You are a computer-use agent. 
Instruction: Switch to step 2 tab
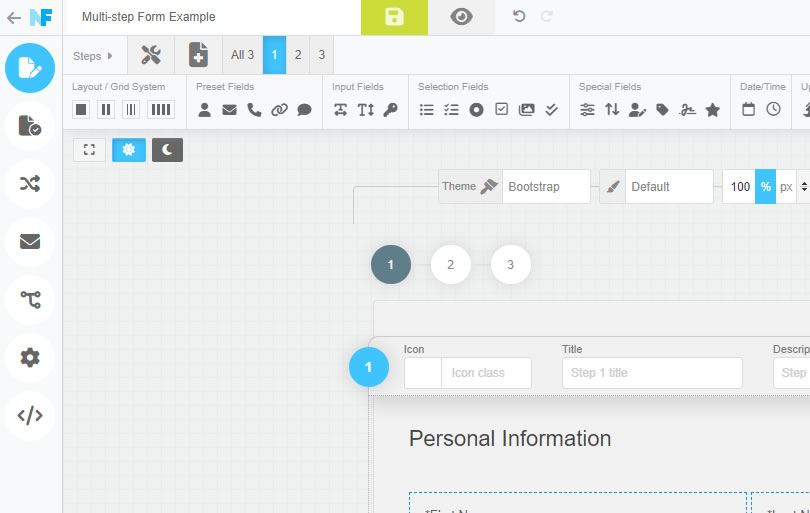298,55
